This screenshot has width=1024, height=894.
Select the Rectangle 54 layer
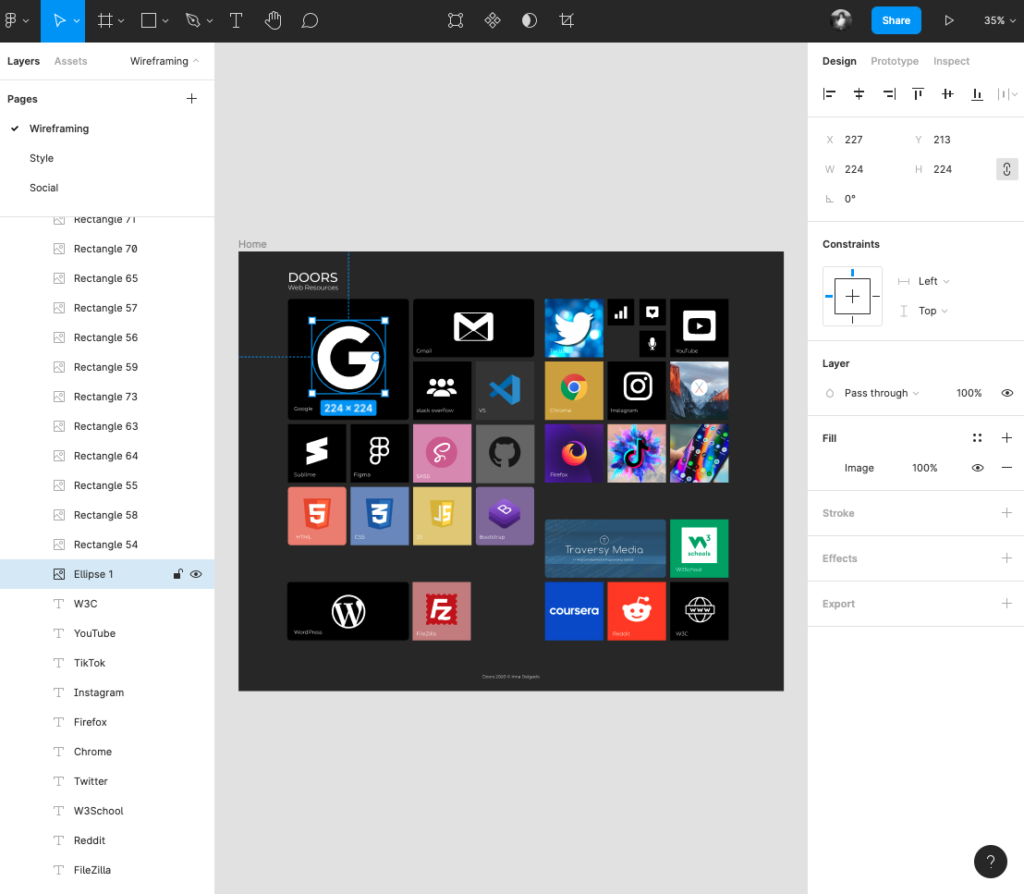click(107, 545)
